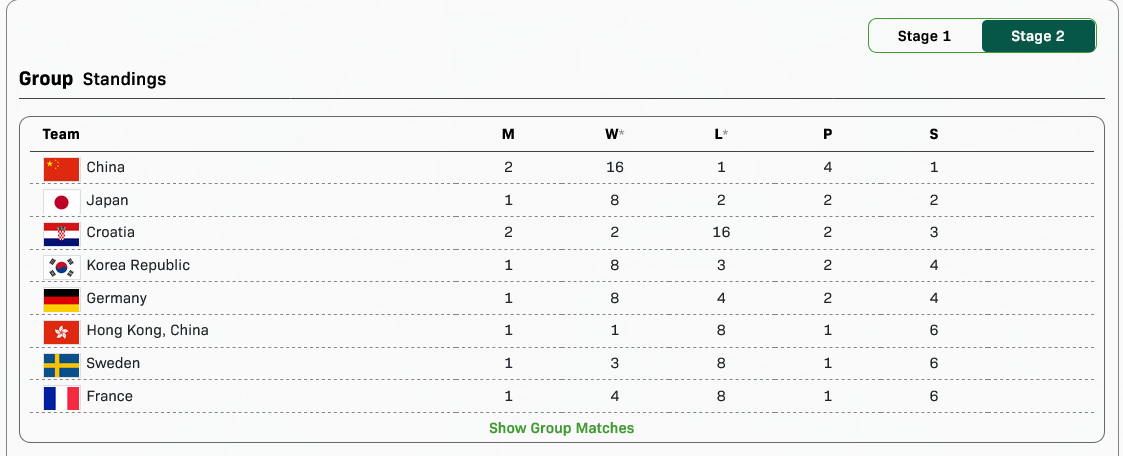Select the Hong Kong, China team name
This screenshot has height=456, width=1123.
(x=147, y=330)
